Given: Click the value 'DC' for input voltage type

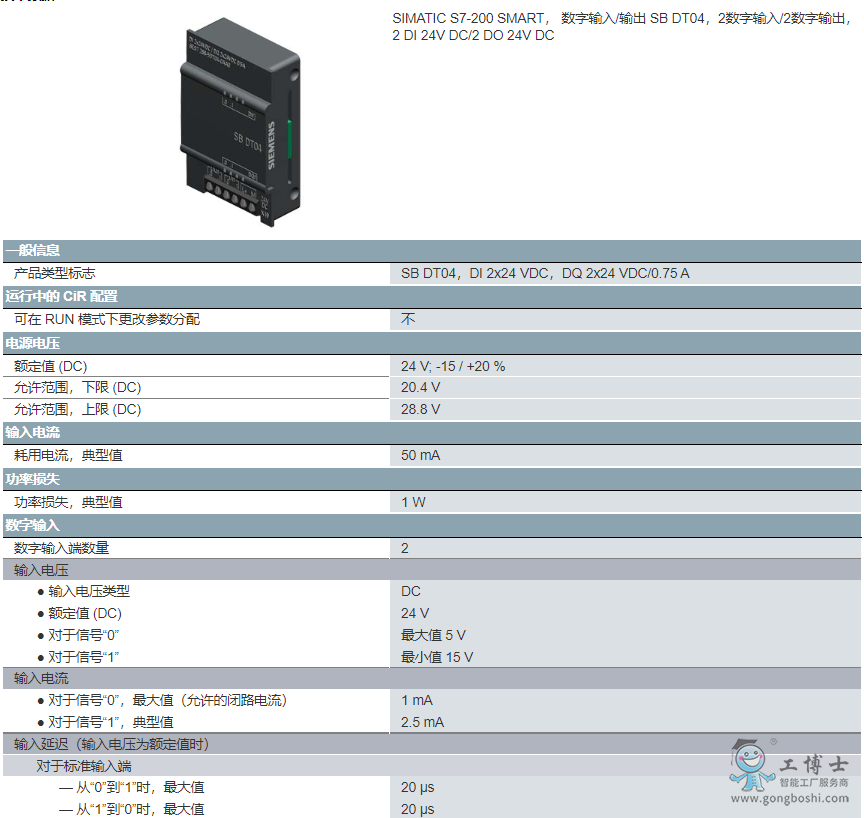Looking at the screenshot, I should pos(411,592).
